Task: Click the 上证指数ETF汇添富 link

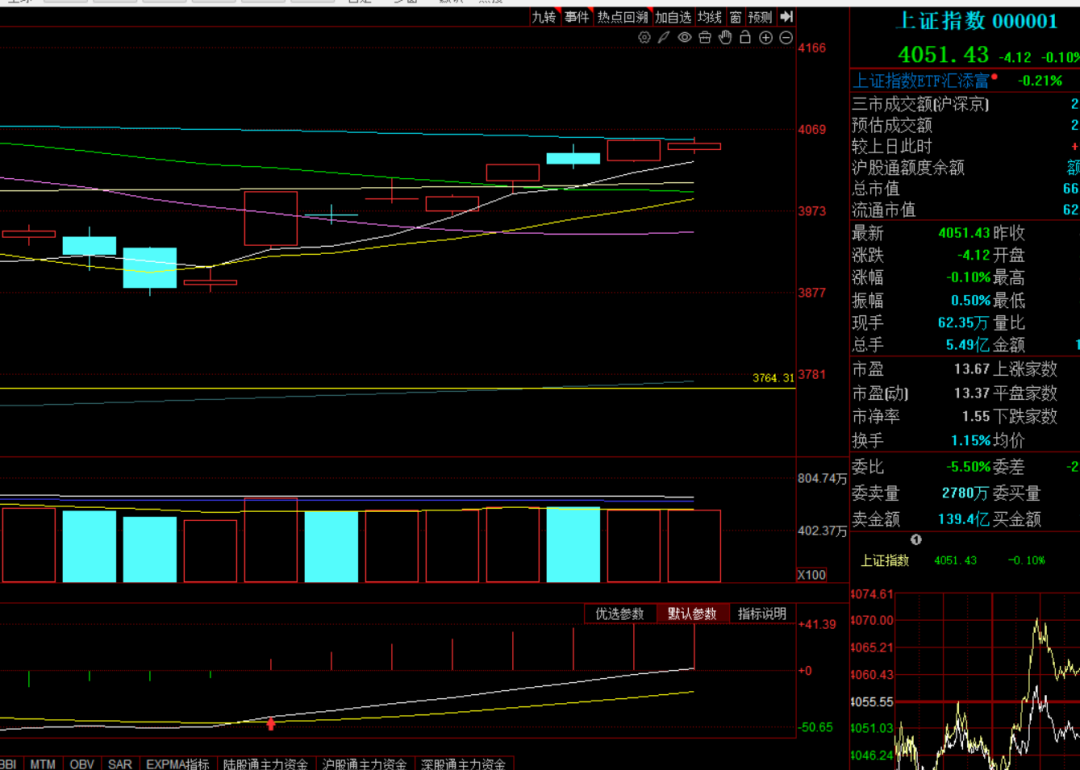Action: tap(920, 81)
